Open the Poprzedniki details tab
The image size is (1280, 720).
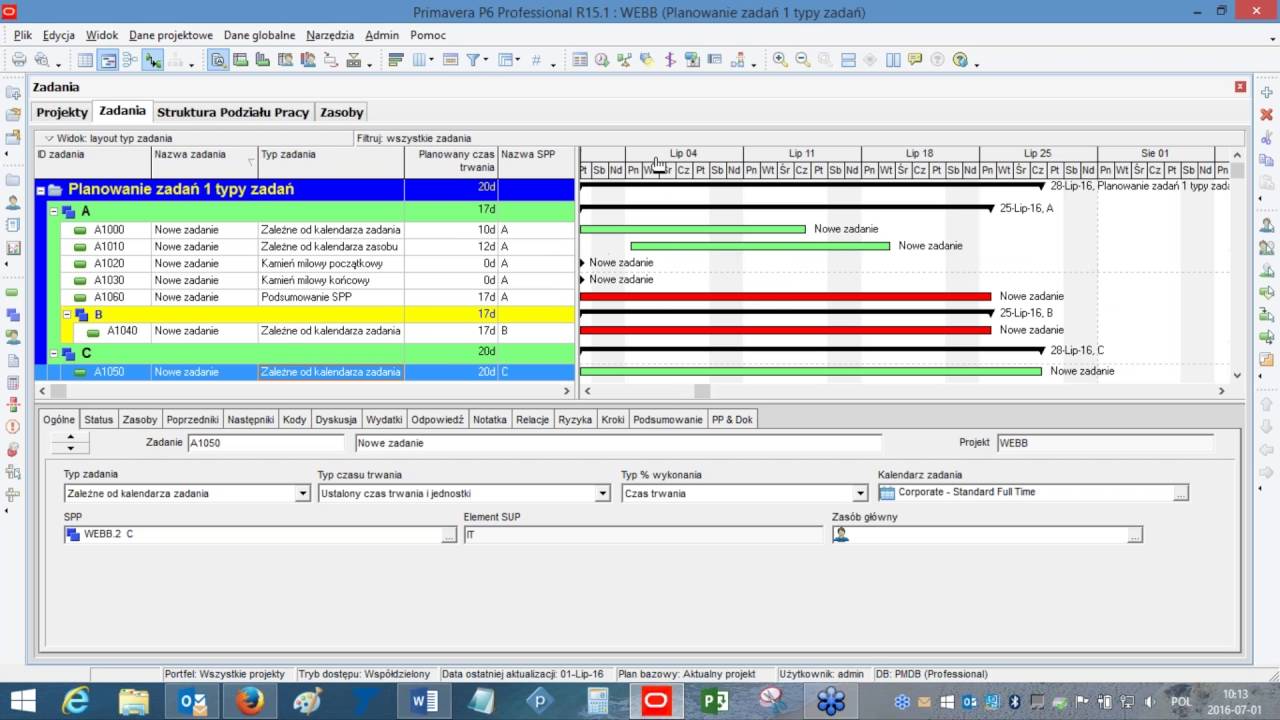click(x=192, y=419)
